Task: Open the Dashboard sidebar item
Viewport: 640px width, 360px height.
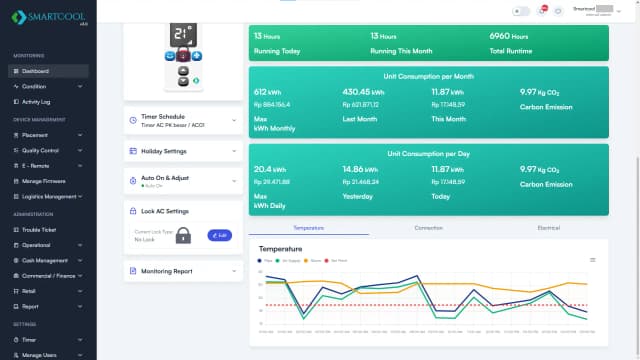Action: [x=48, y=71]
